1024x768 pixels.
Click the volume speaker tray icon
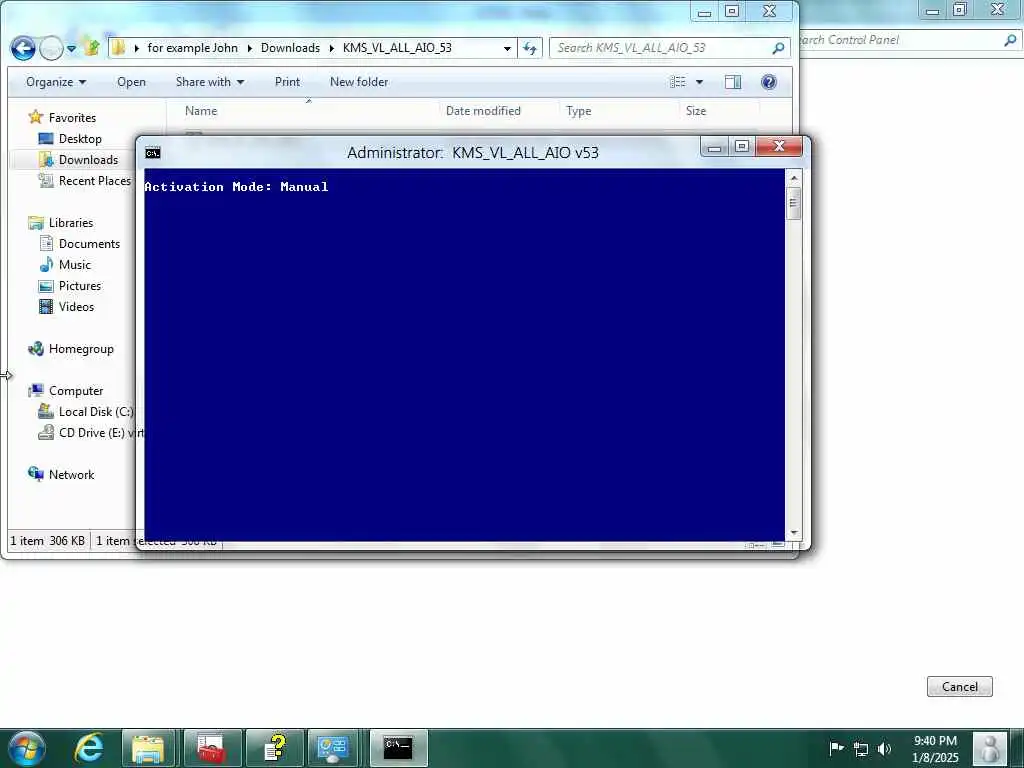pos(885,749)
